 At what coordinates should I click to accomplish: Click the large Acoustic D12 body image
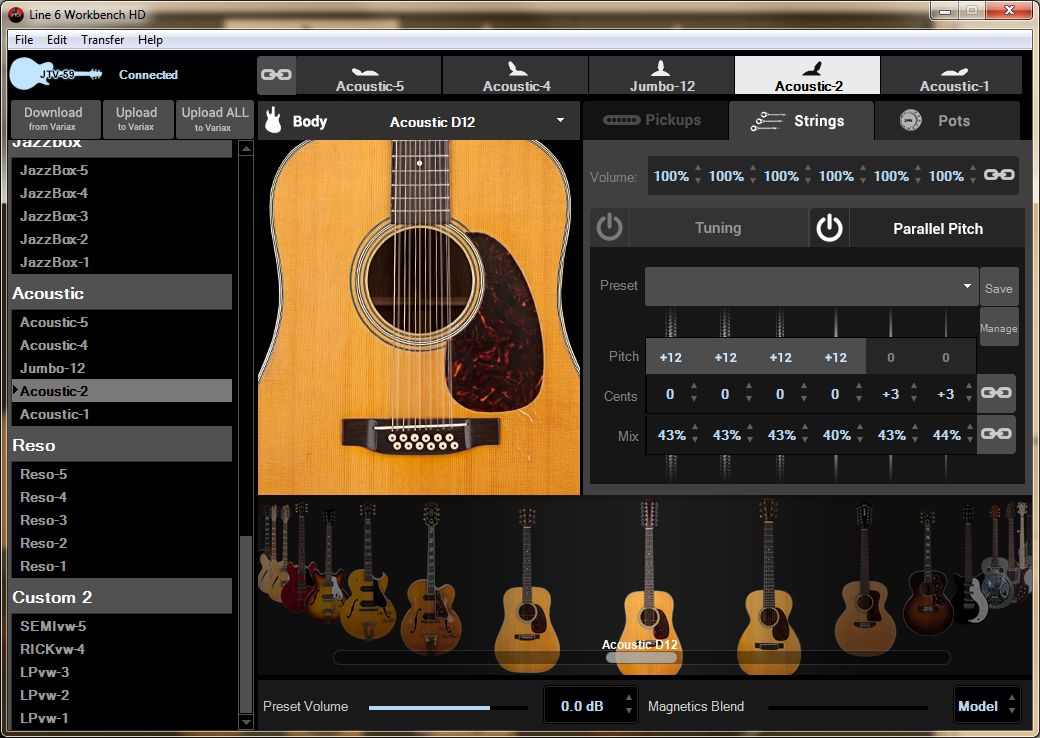click(x=419, y=317)
